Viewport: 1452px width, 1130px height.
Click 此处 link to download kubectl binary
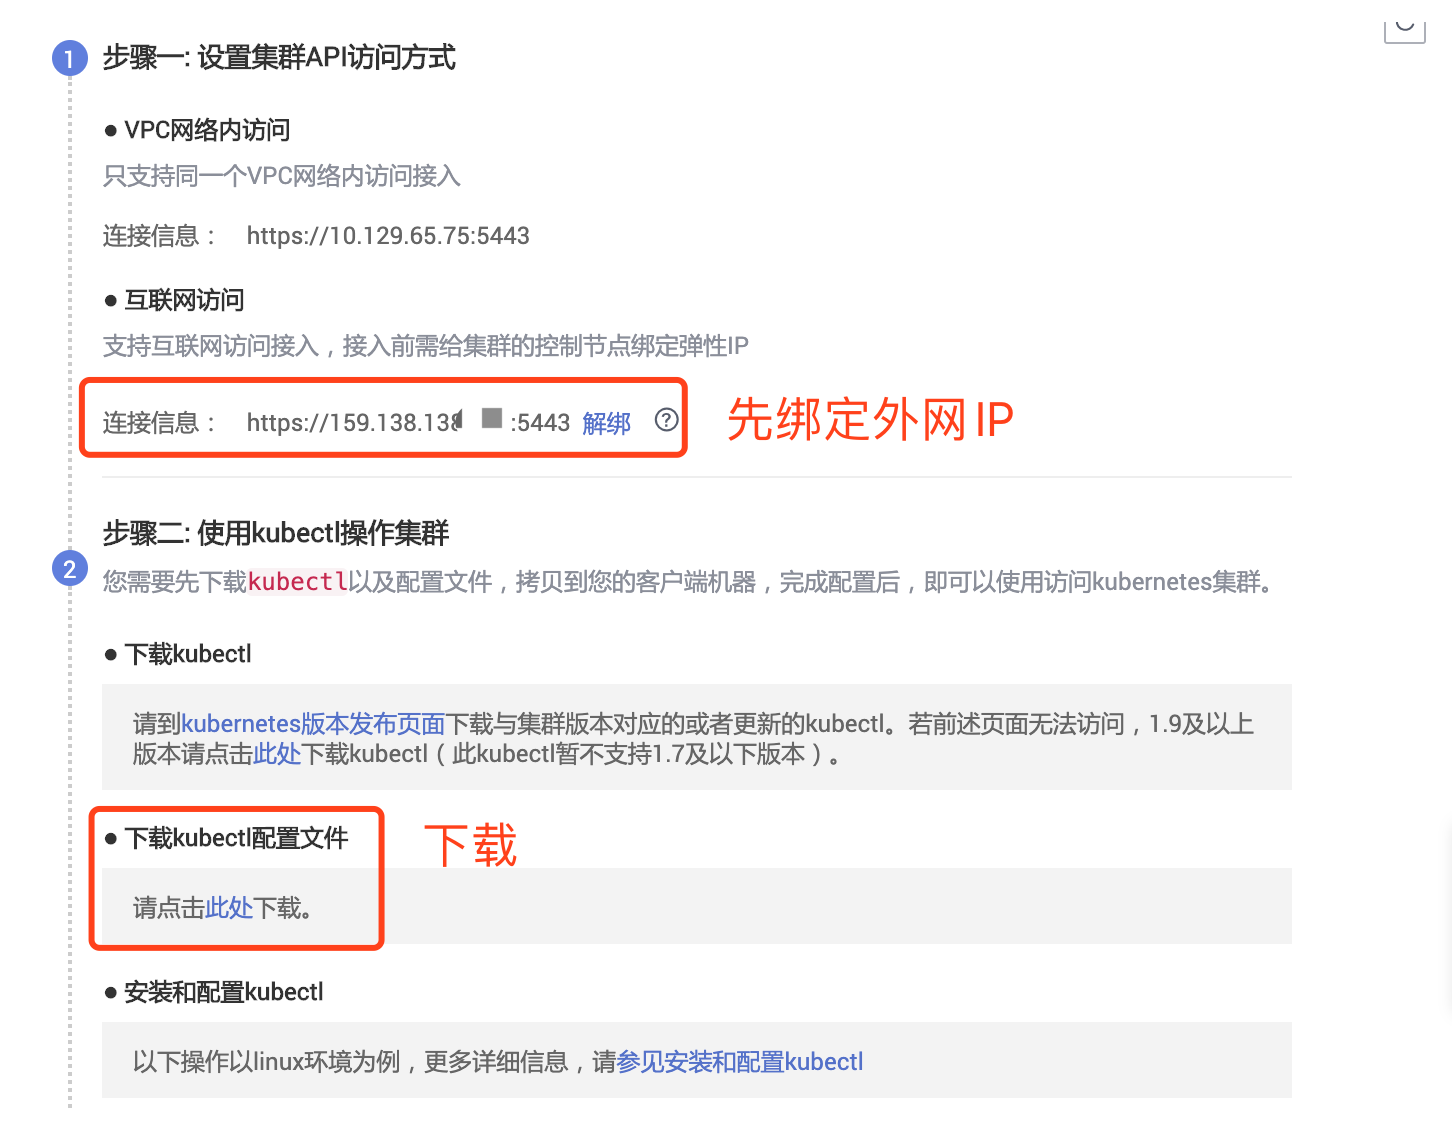277,754
